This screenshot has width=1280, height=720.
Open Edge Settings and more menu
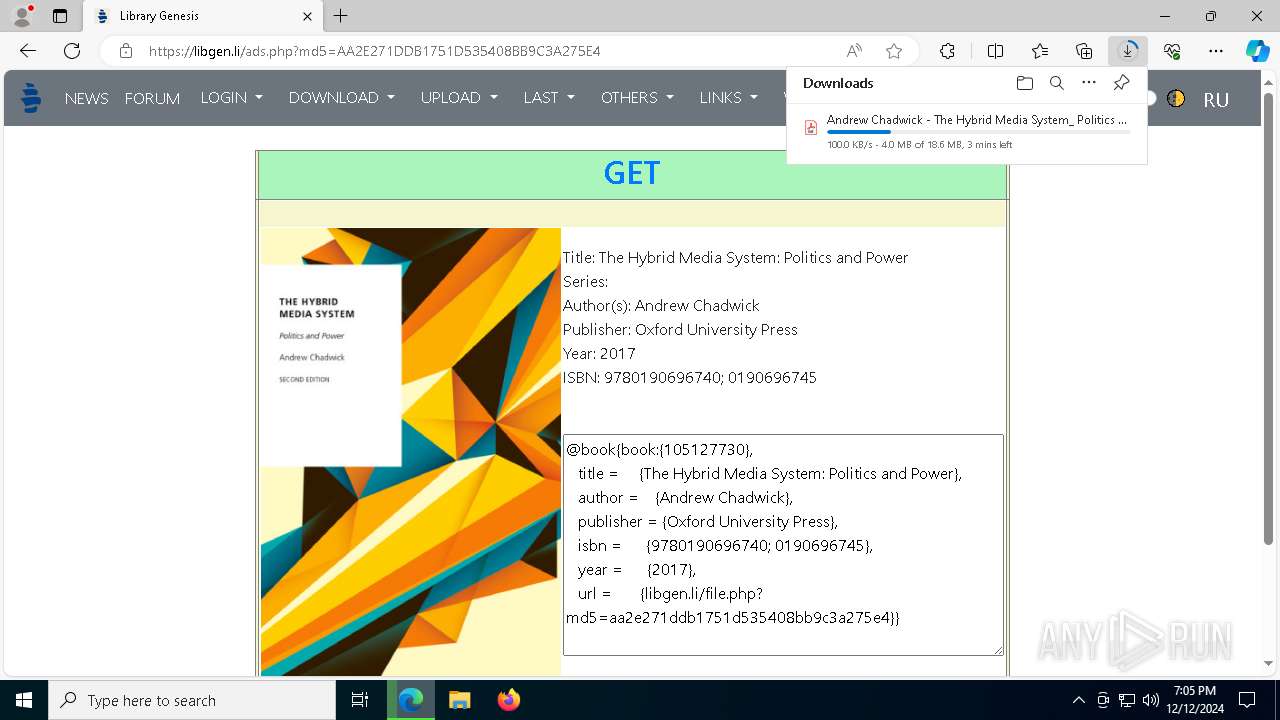tap(1216, 51)
